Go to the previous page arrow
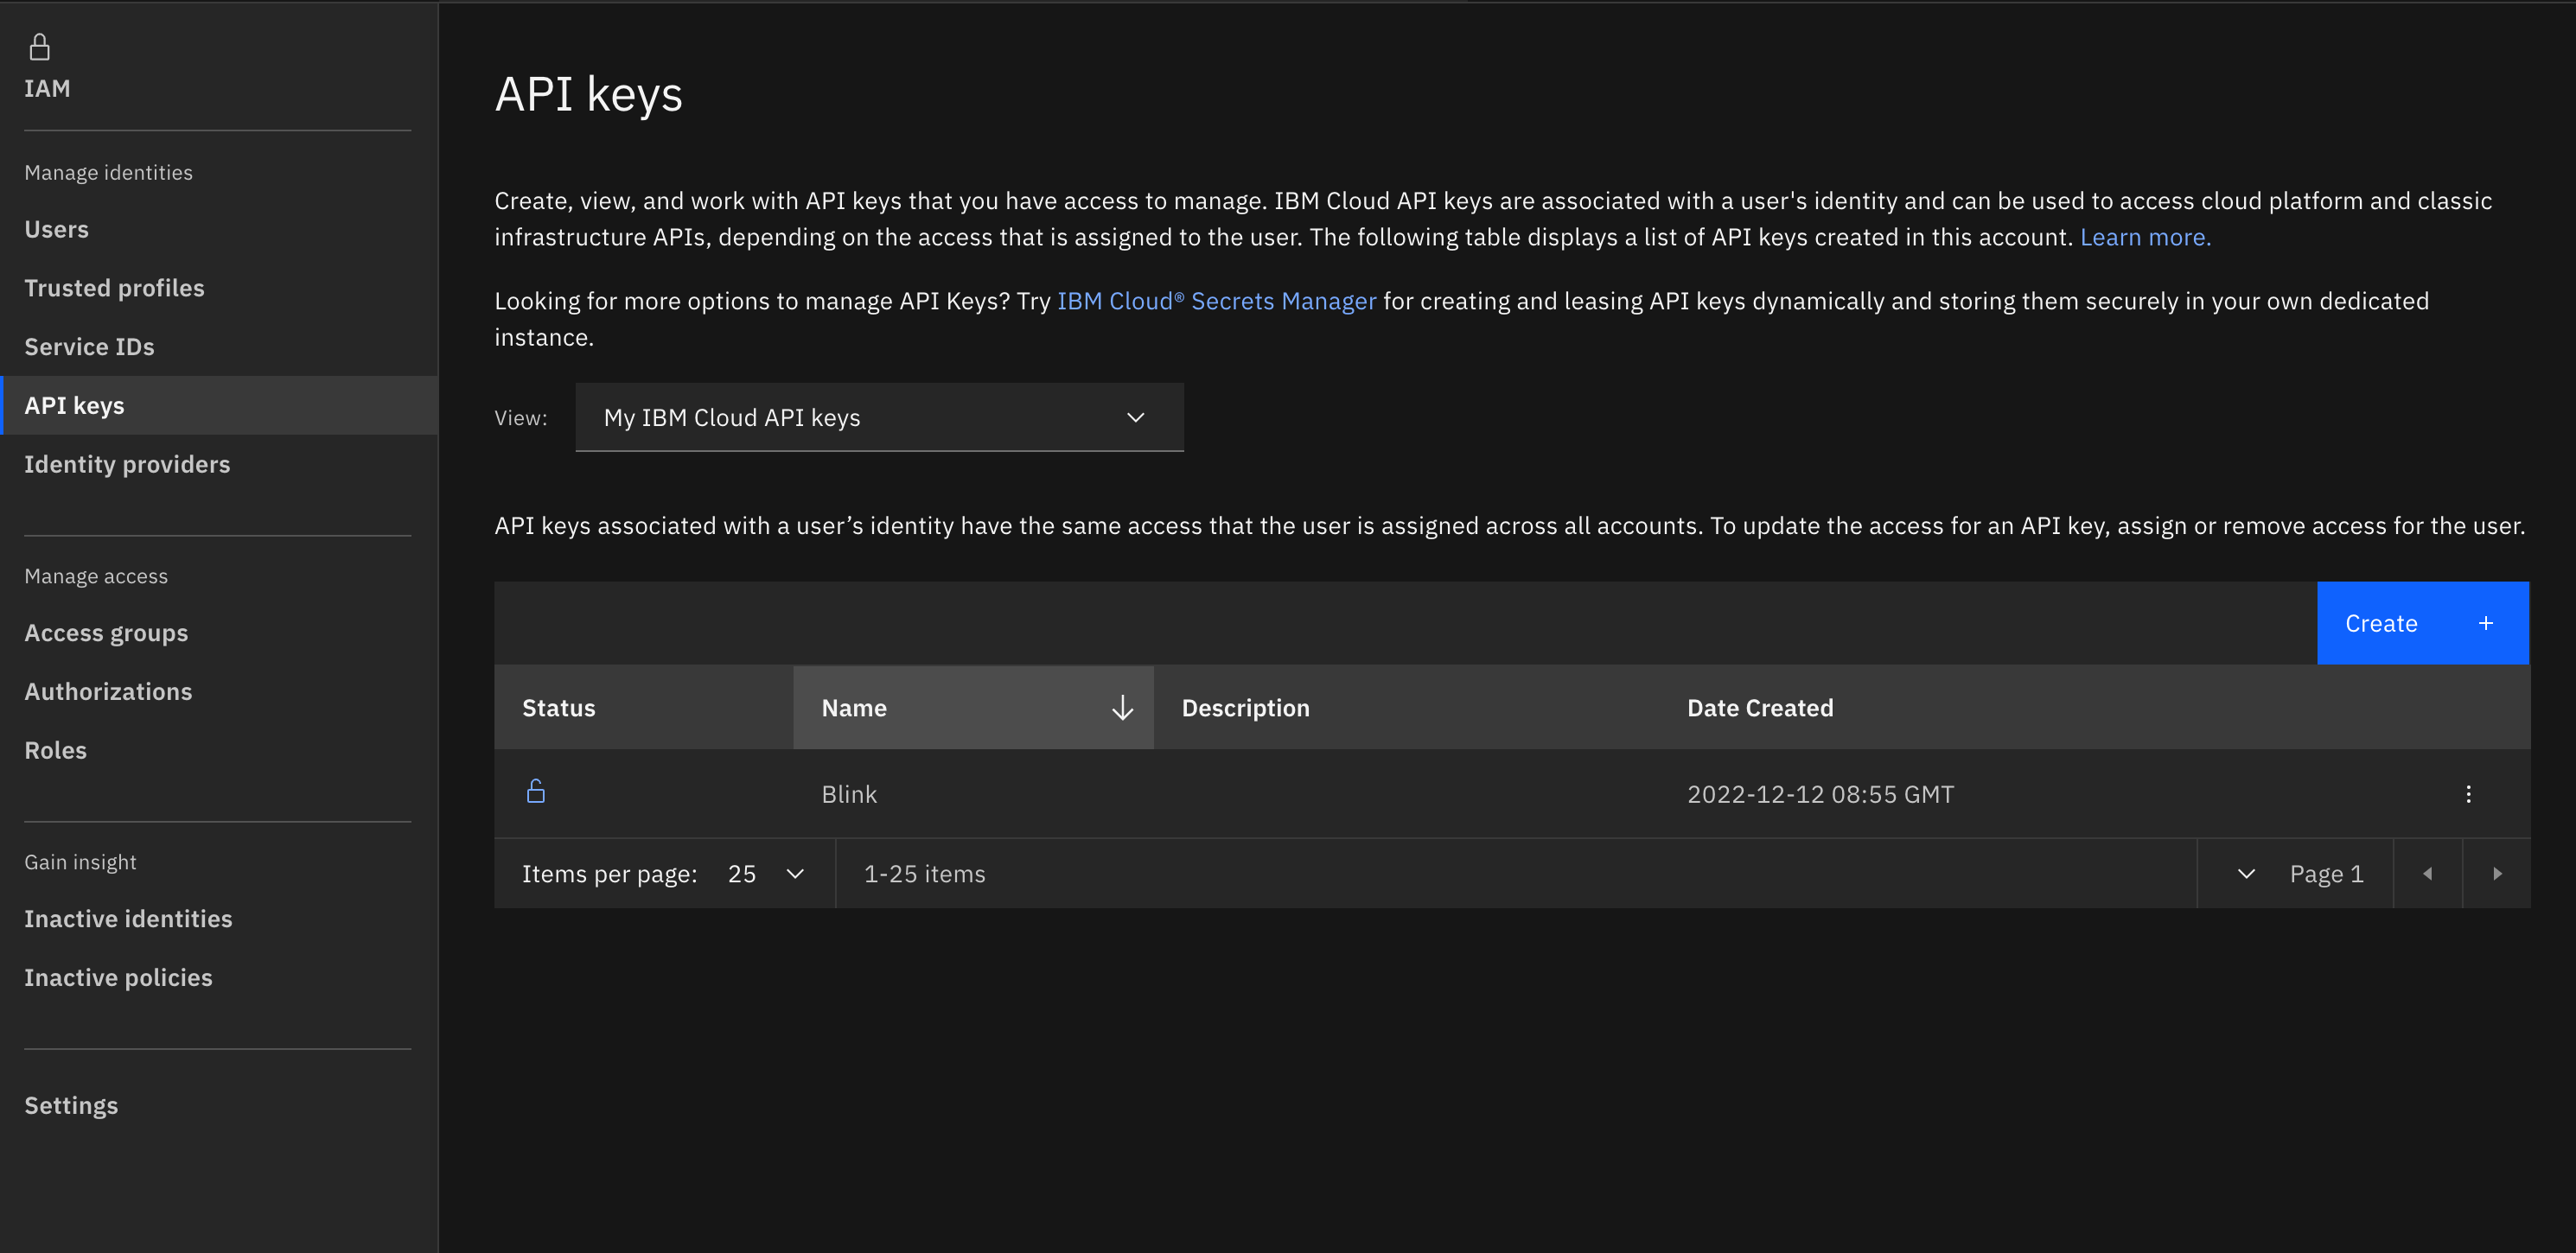The image size is (2576, 1253). click(2427, 874)
